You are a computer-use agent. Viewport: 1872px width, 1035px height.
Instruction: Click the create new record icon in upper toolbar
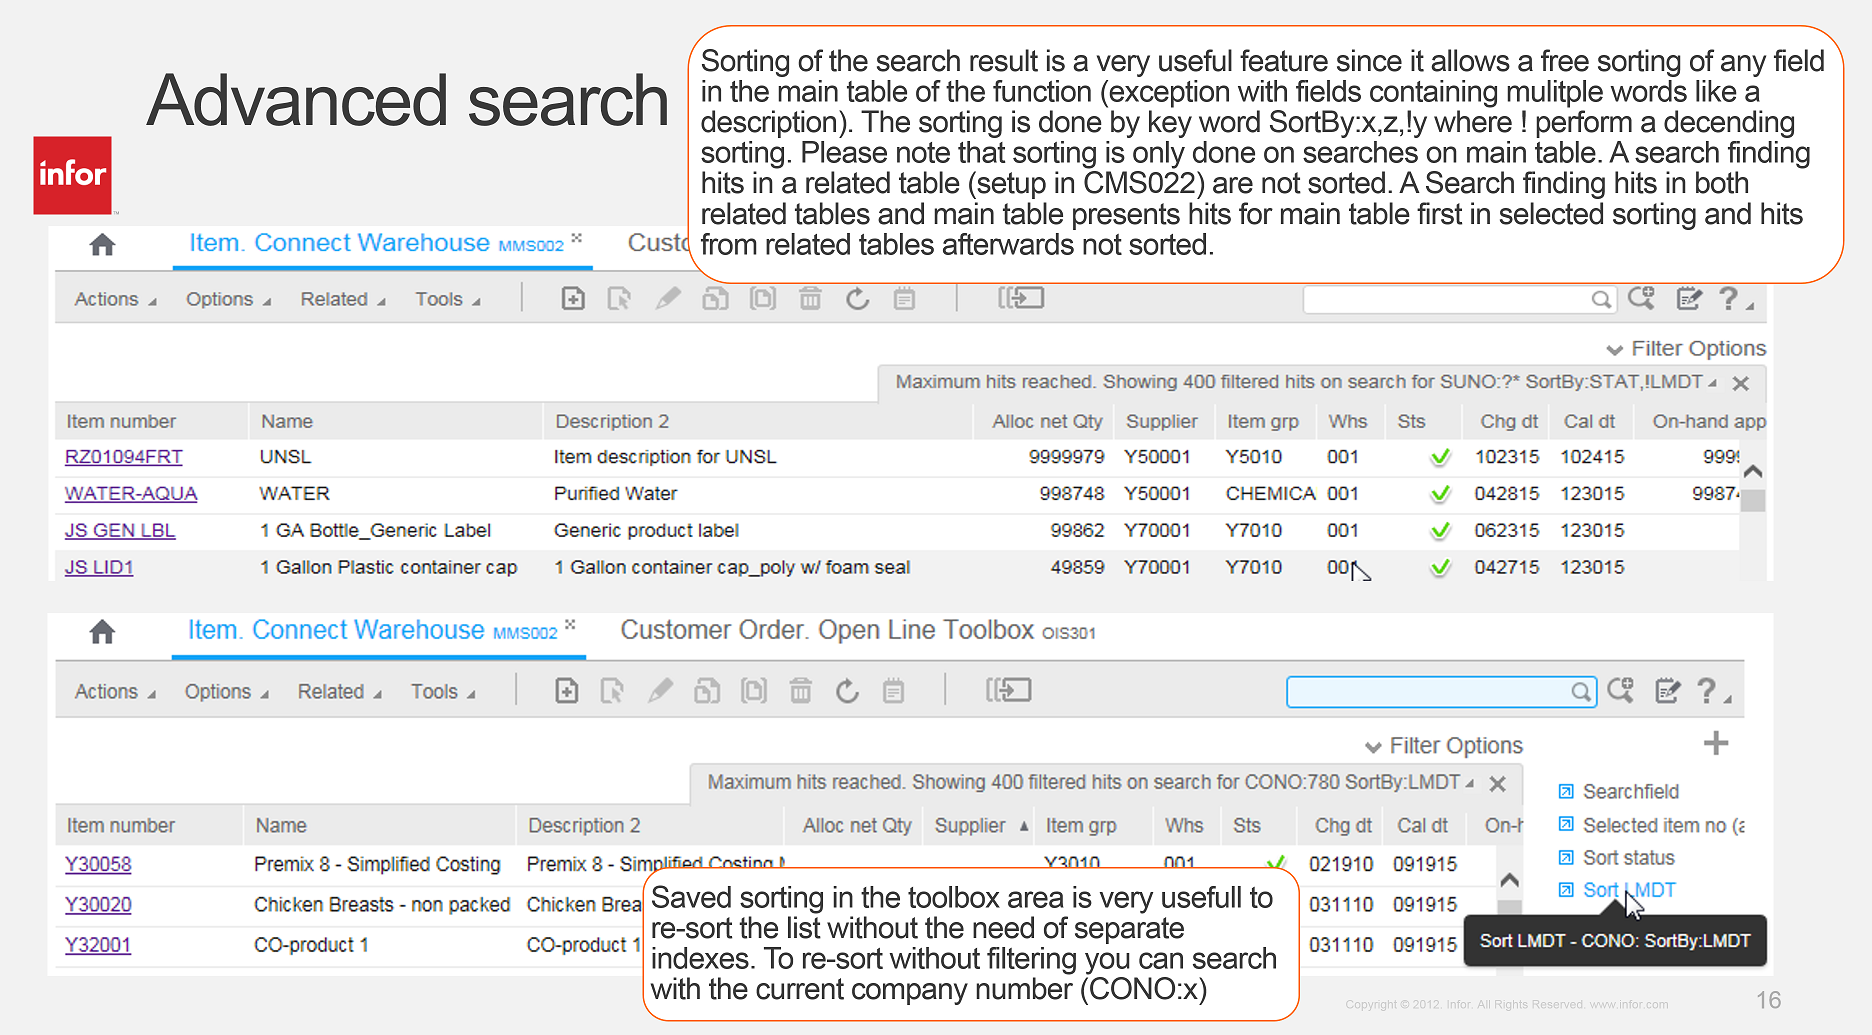573,299
